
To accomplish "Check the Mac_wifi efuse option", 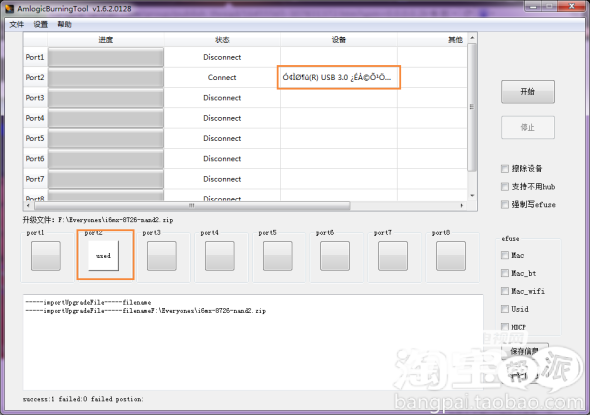I will click(505, 291).
